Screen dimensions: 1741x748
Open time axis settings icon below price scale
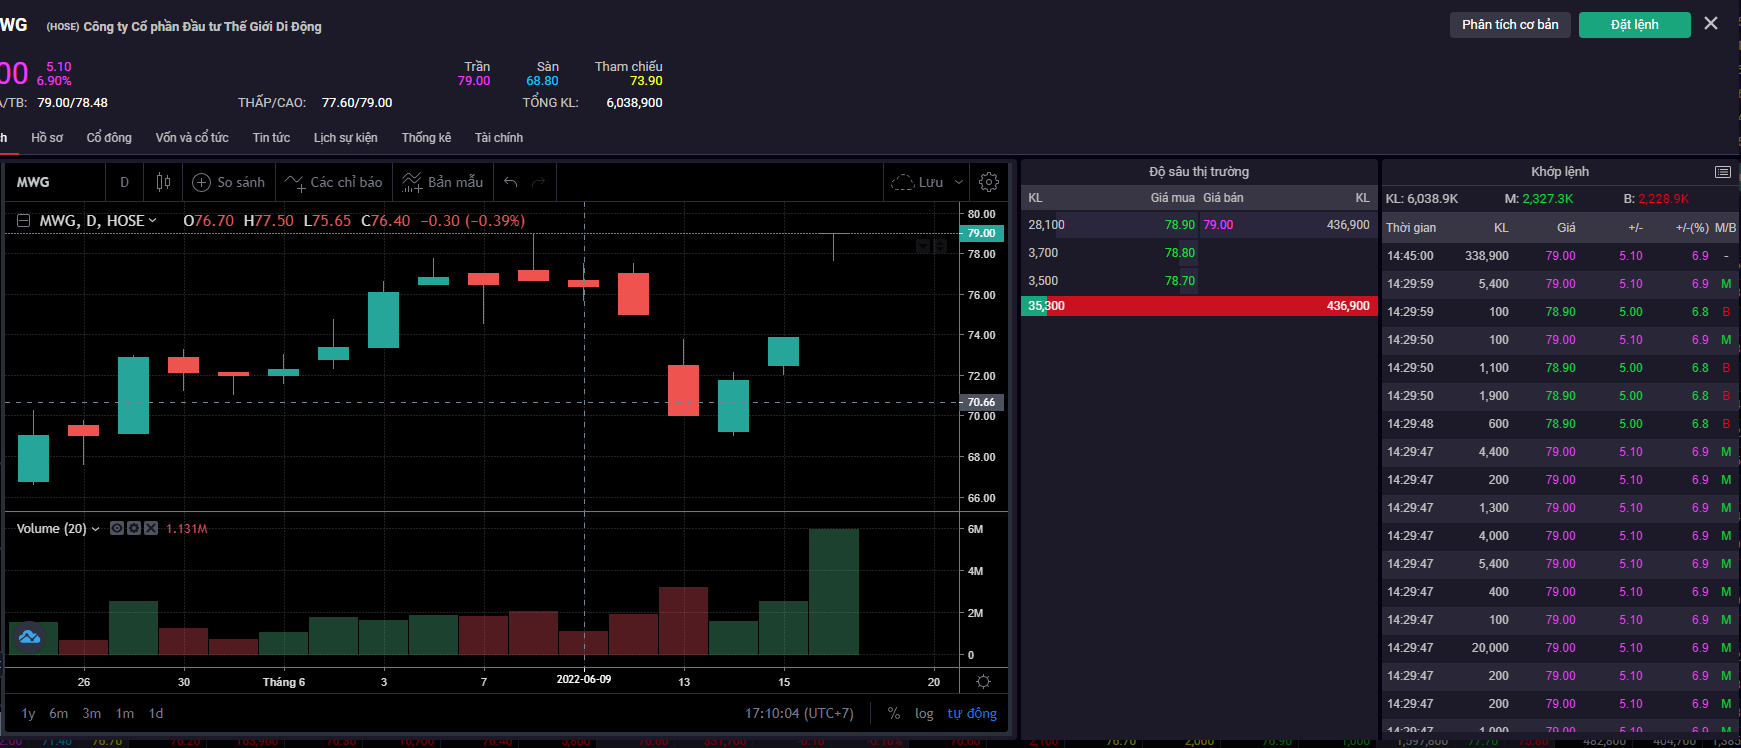click(x=983, y=682)
